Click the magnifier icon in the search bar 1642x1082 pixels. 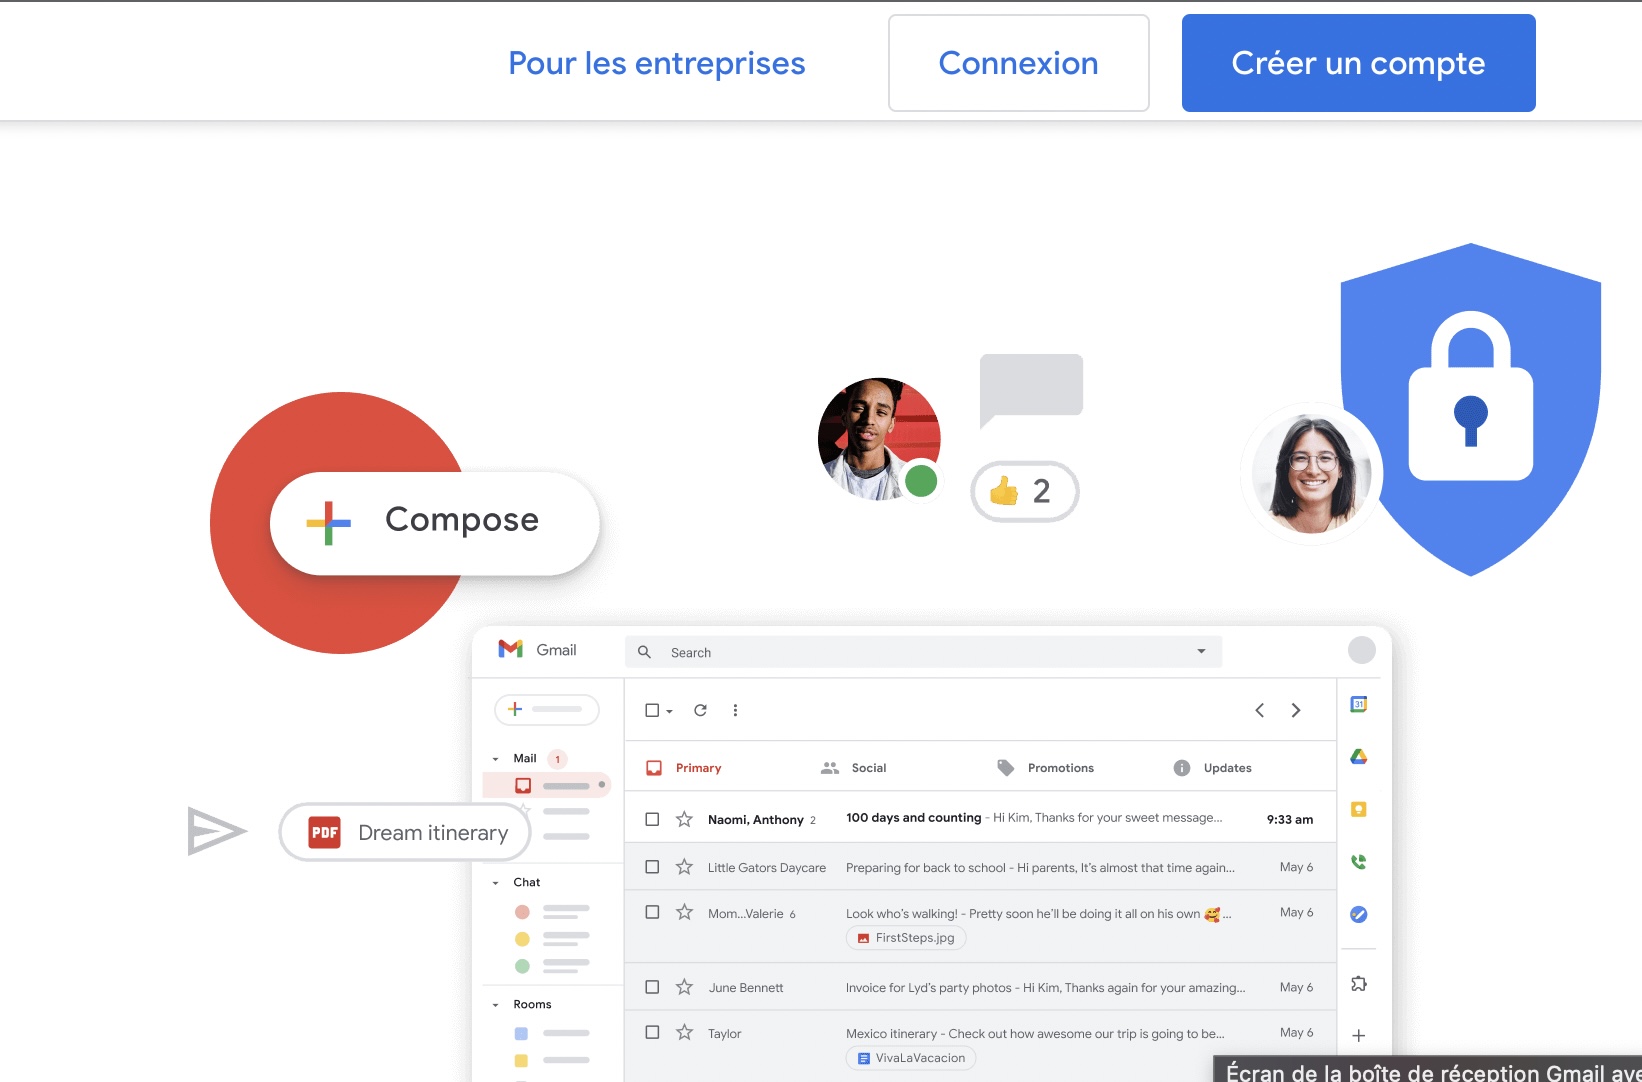tap(645, 652)
